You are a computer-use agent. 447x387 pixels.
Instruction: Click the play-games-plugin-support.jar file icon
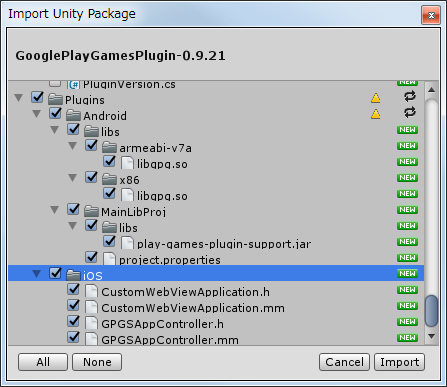(x=127, y=243)
